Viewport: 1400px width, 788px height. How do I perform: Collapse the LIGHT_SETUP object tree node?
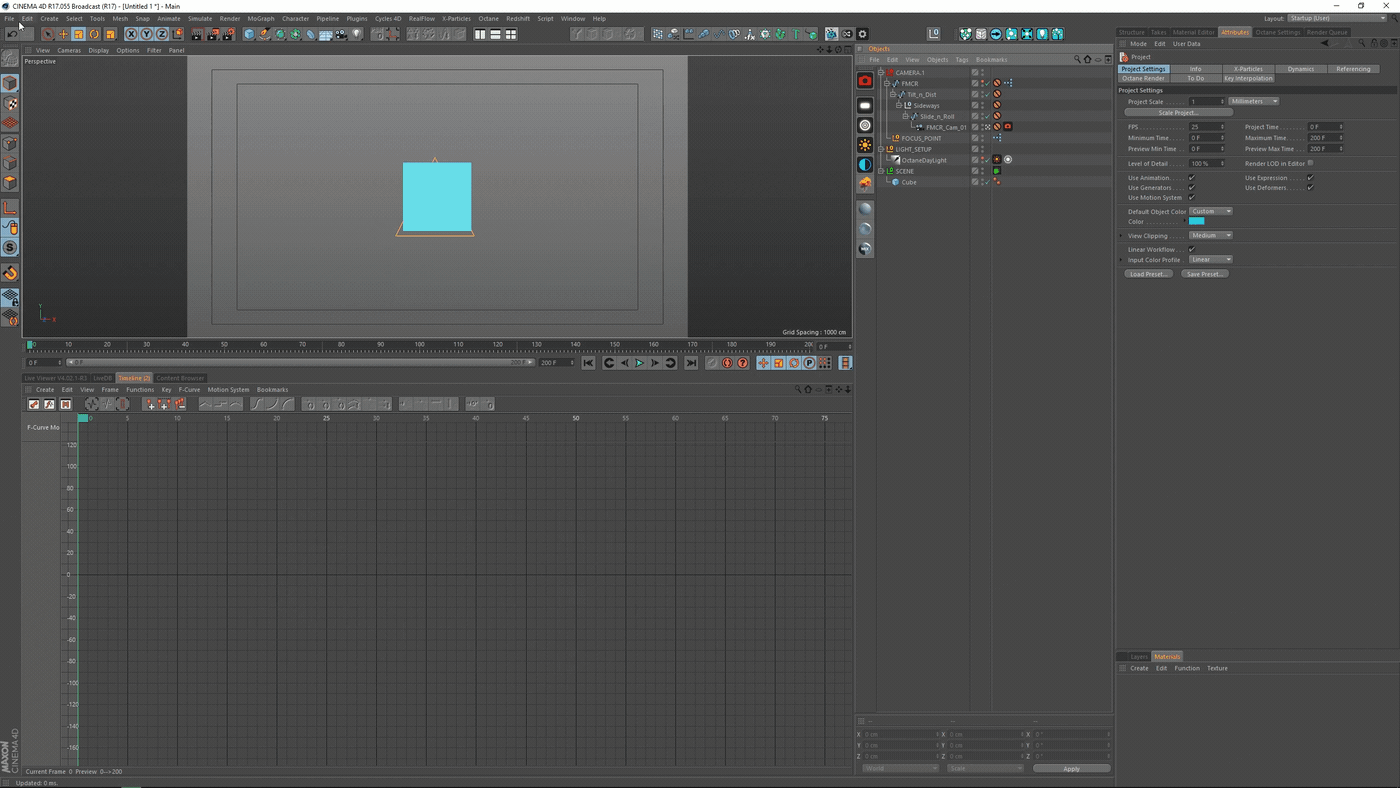[x=881, y=149]
